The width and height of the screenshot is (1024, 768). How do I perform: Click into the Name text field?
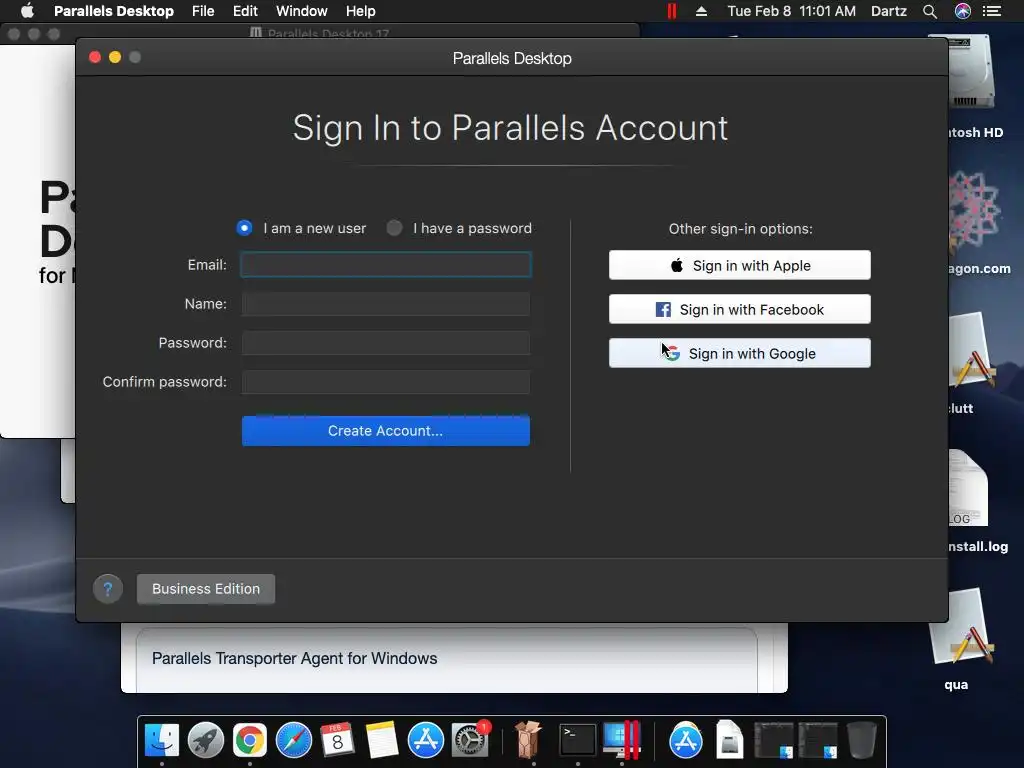(x=386, y=304)
